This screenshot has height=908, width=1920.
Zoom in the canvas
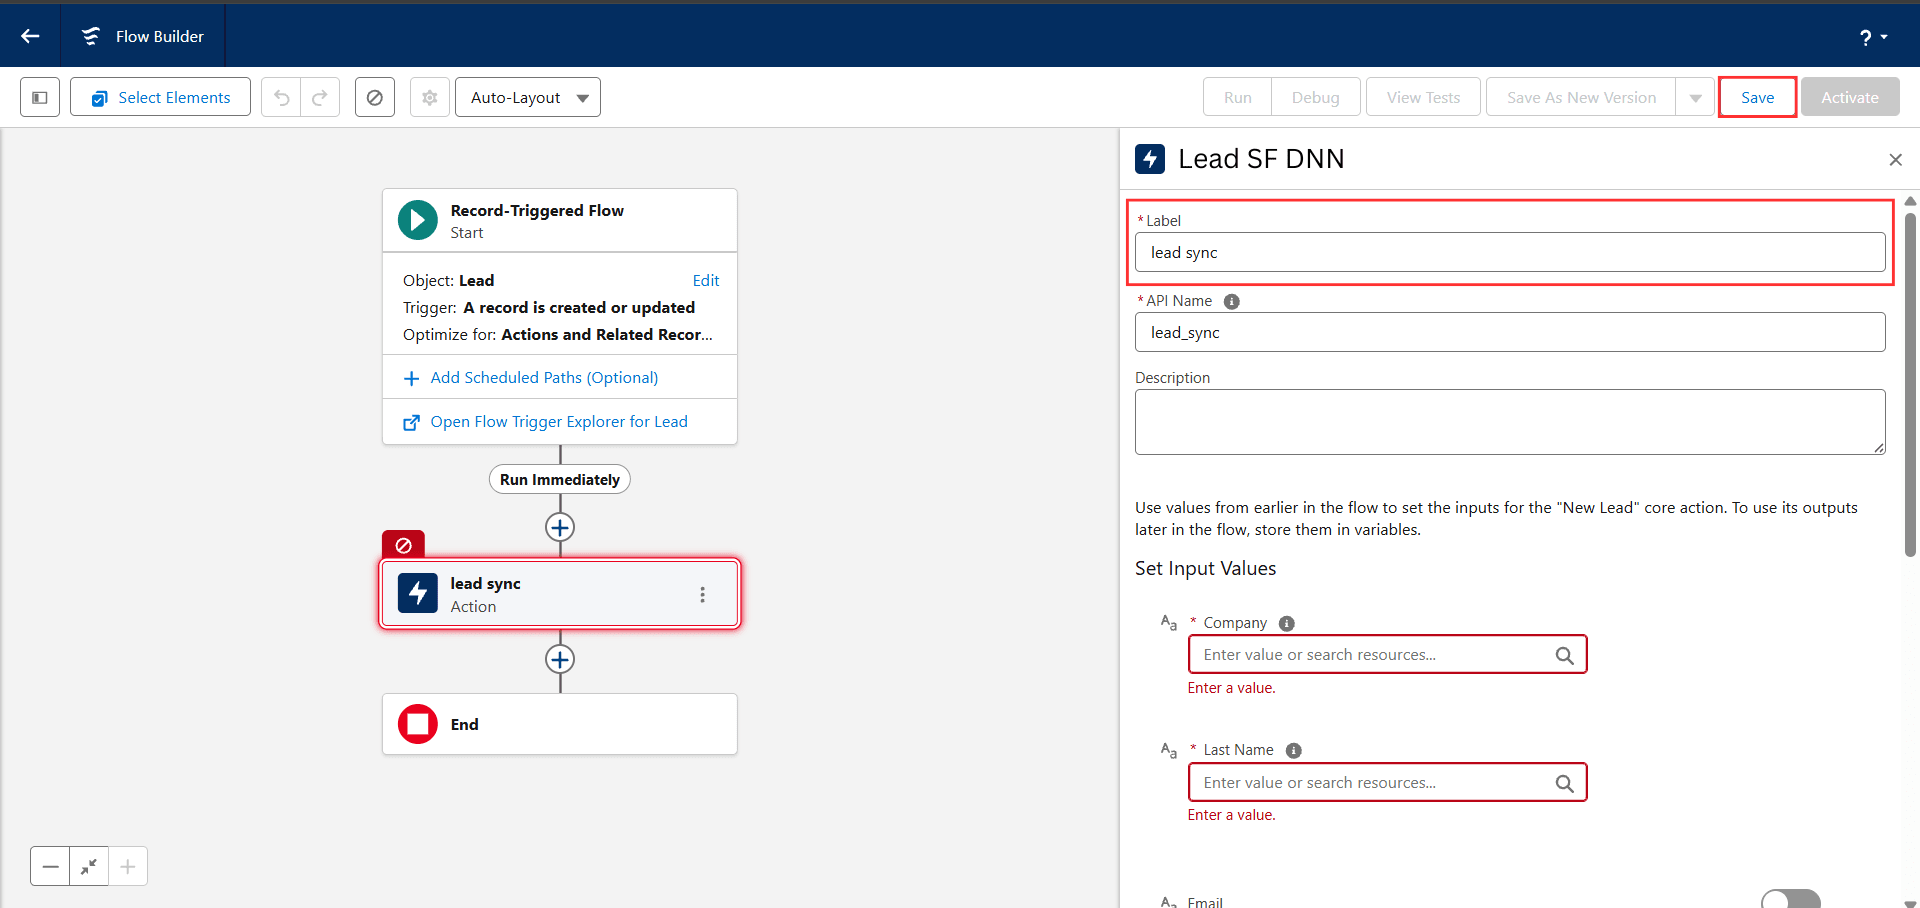click(x=128, y=866)
